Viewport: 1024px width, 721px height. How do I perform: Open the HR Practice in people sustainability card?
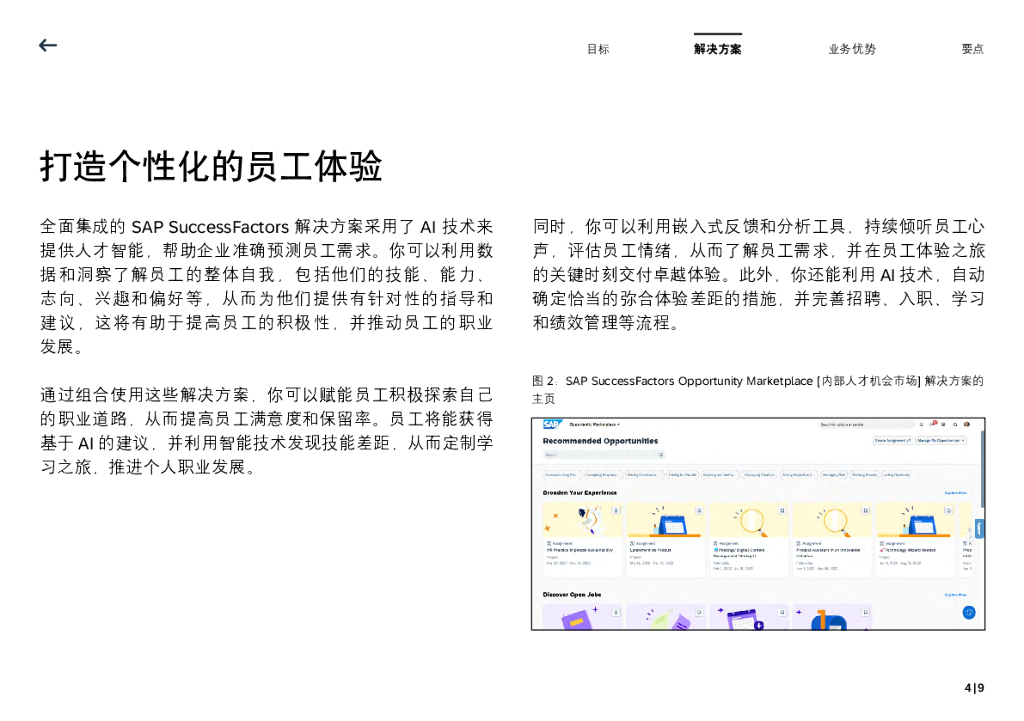tap(582, 539)
